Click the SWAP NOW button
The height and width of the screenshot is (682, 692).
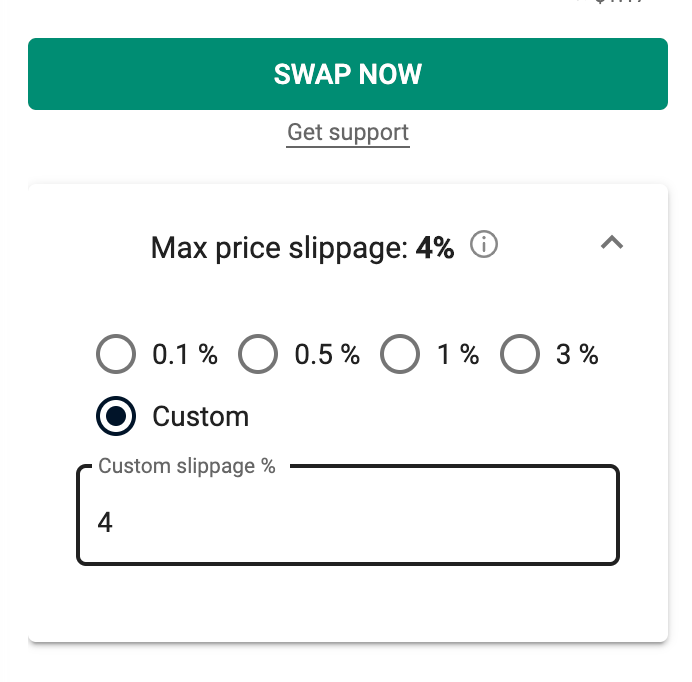[348, 74]
